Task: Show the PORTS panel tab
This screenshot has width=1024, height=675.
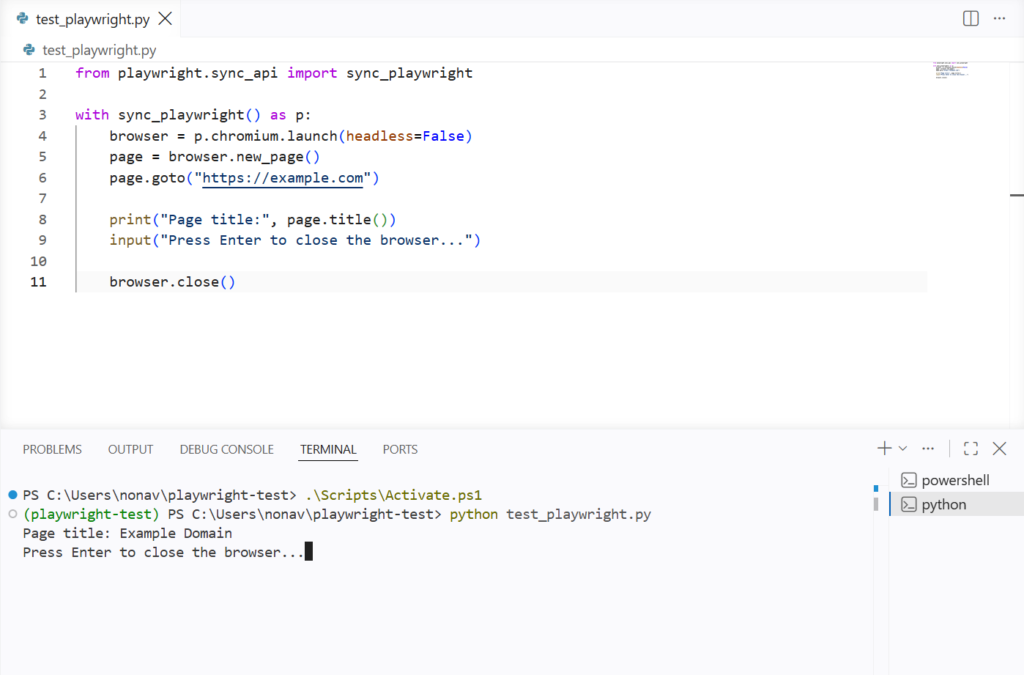Action: coord(400,449)
